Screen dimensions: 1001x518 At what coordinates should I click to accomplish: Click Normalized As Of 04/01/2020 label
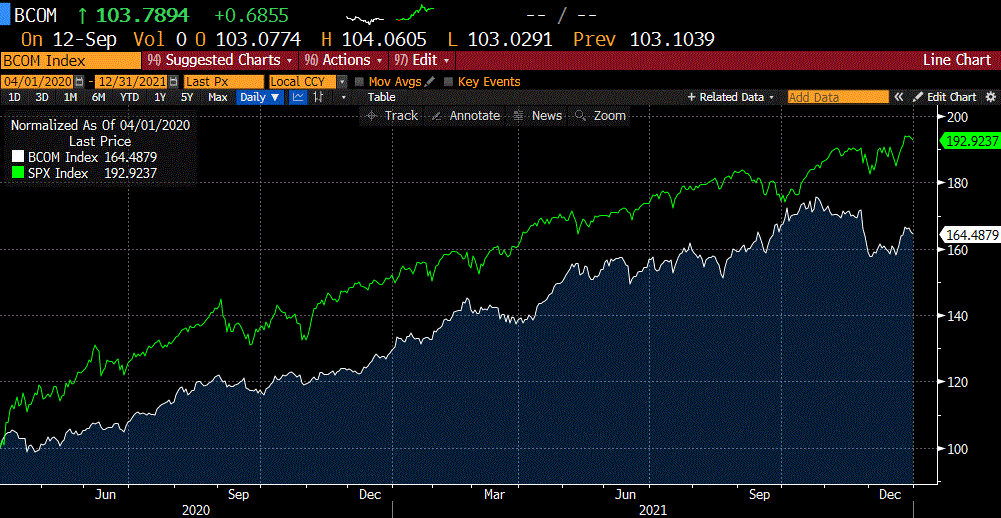(100, 125)
